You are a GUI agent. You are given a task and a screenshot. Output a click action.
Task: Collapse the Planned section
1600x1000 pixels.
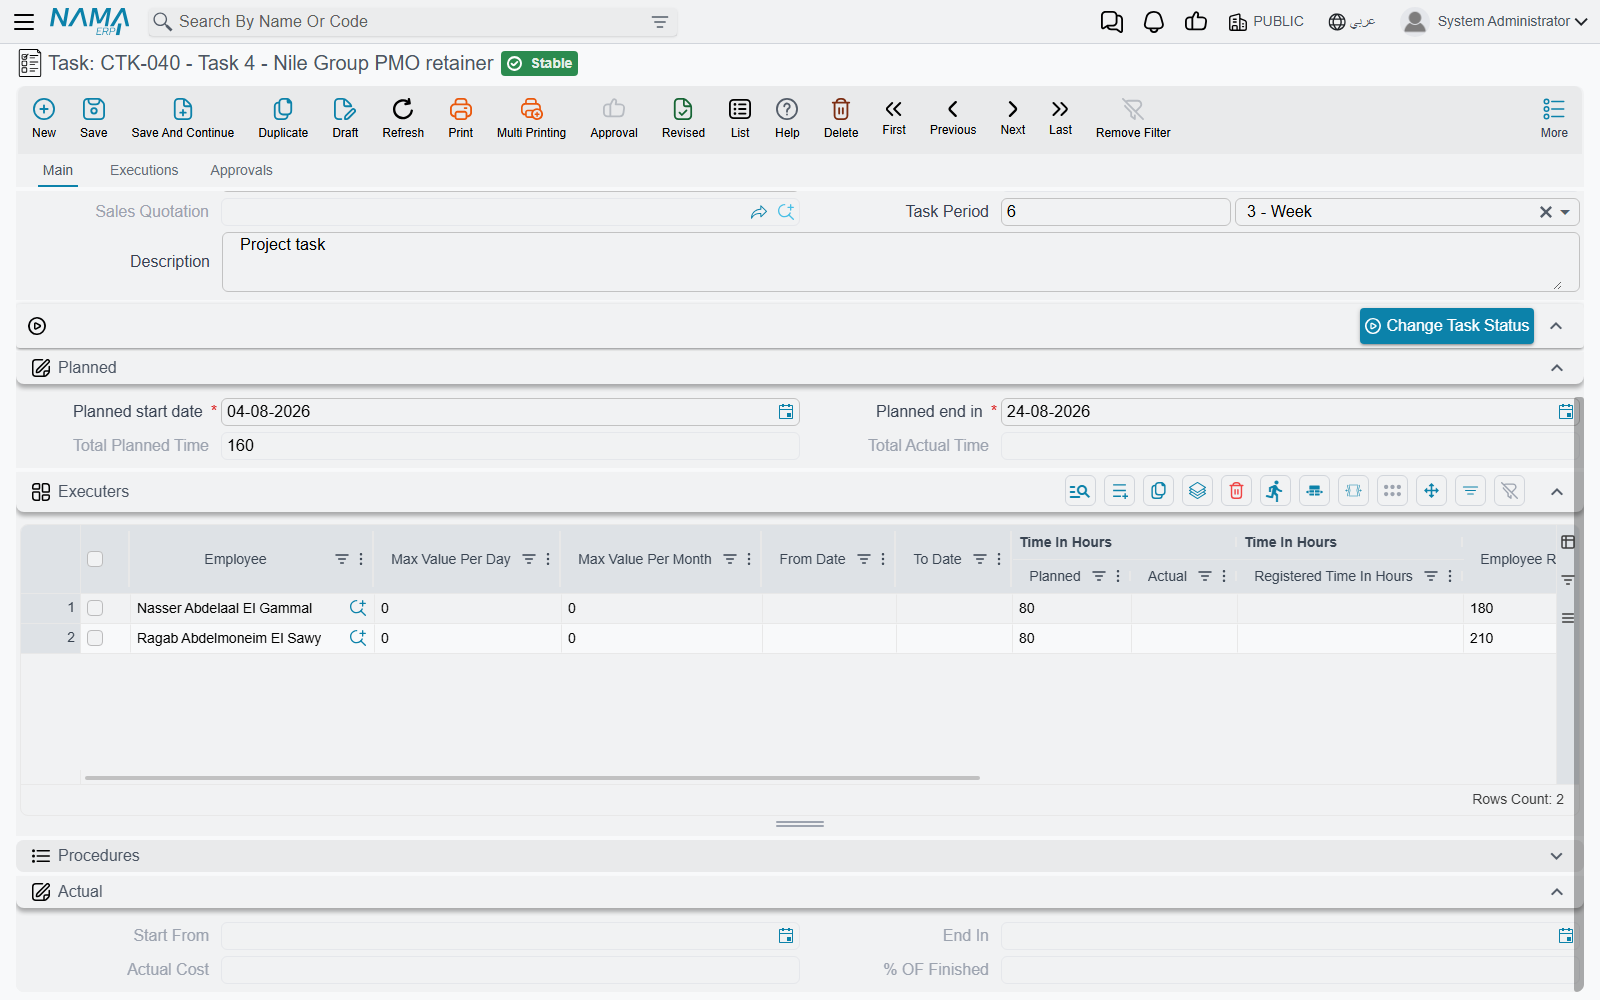(x=1557, y=368)
